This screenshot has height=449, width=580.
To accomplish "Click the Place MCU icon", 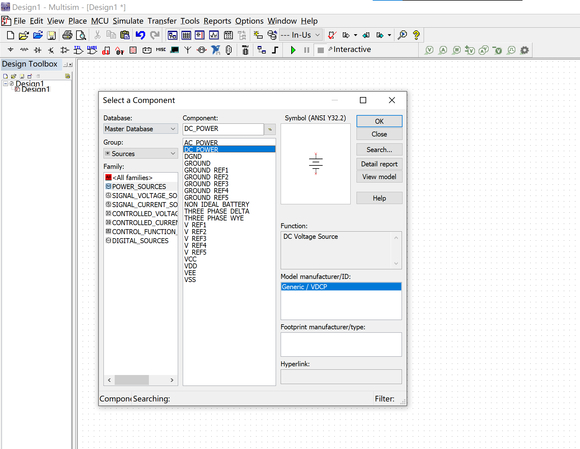I will click(245, 50).
